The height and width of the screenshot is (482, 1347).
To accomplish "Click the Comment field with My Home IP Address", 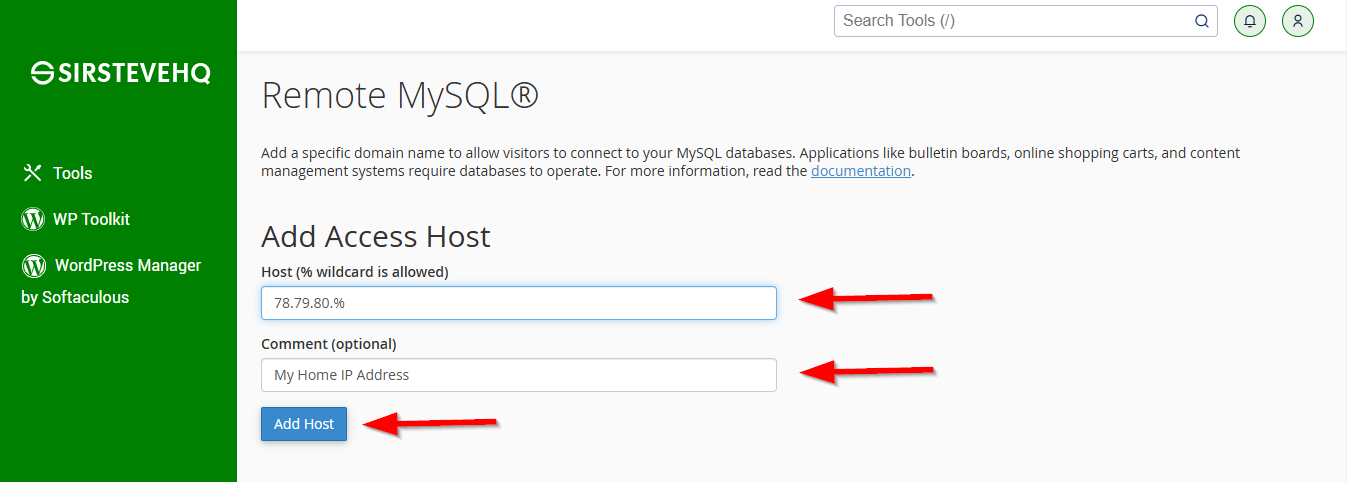I will pyautogui.click(x=519, y=375).
